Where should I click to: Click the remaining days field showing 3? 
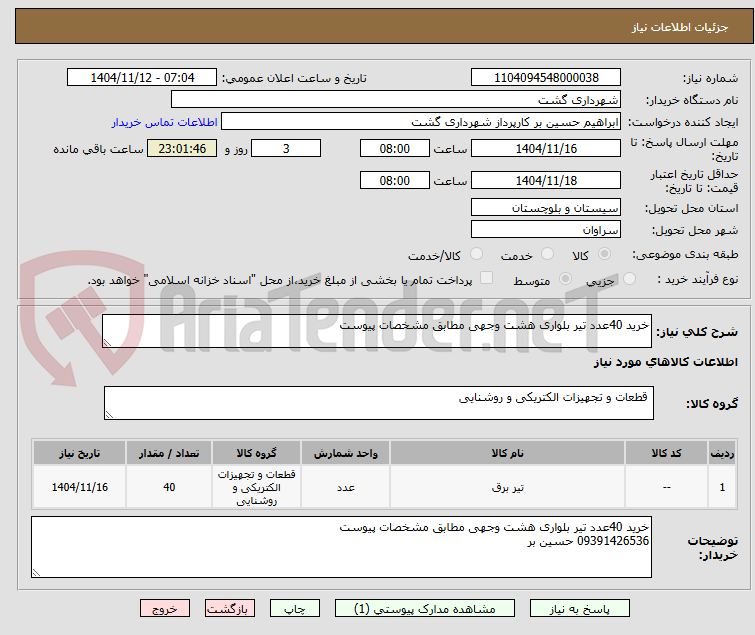[286, 148]
